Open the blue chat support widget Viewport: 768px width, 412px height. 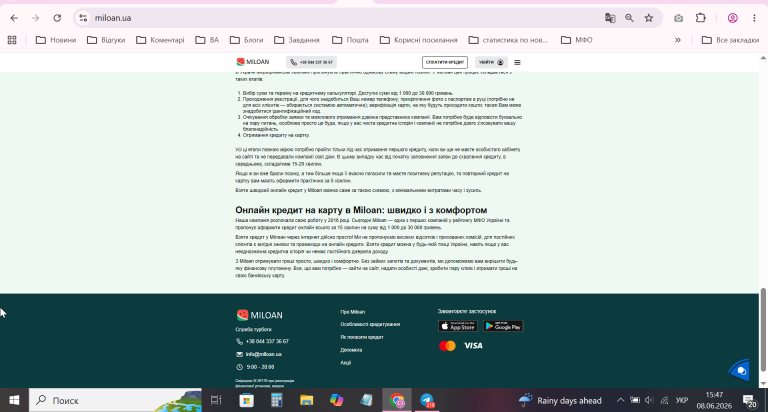tap(741, 370)
